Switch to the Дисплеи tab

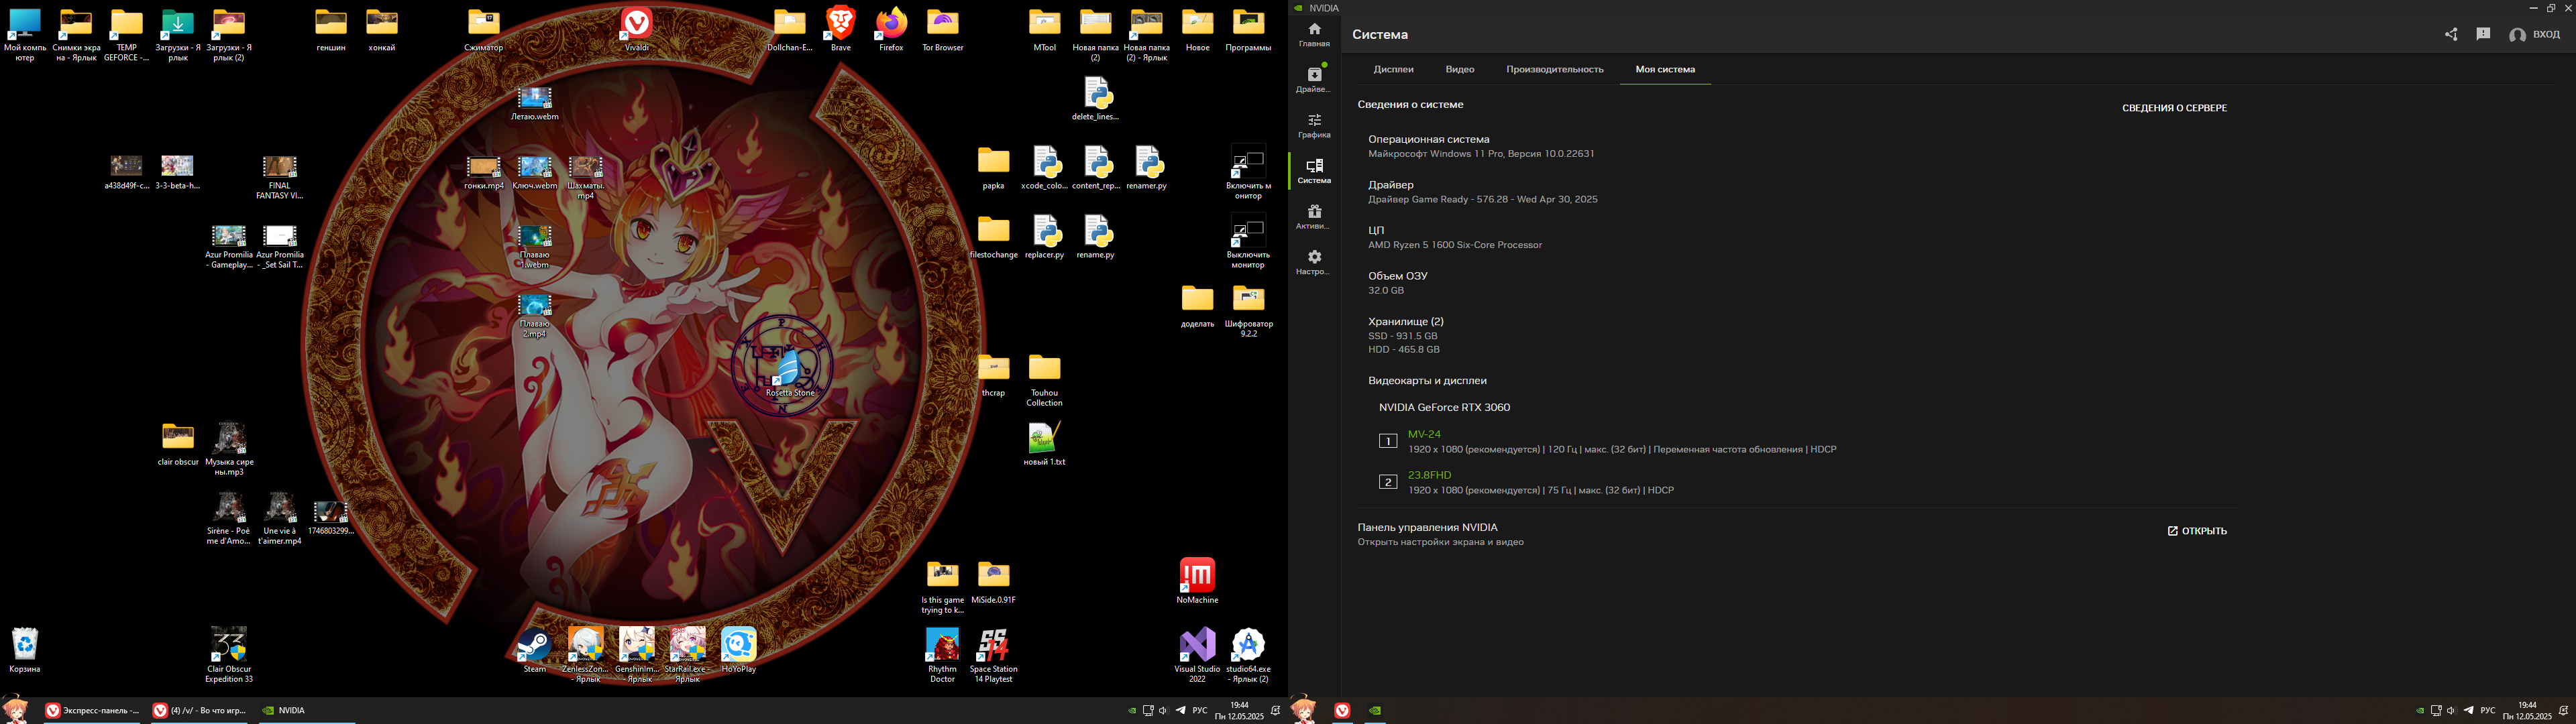coord(1393,69)
